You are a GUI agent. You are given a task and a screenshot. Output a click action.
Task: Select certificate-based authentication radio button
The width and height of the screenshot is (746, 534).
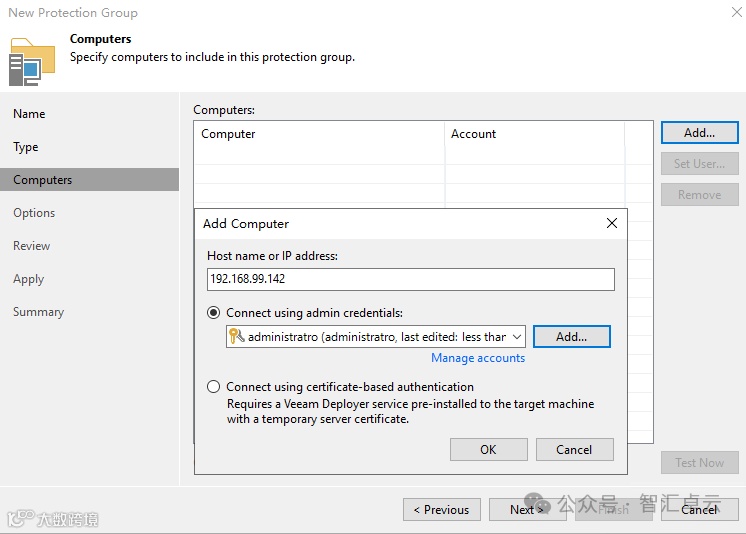tap(214, 387)
